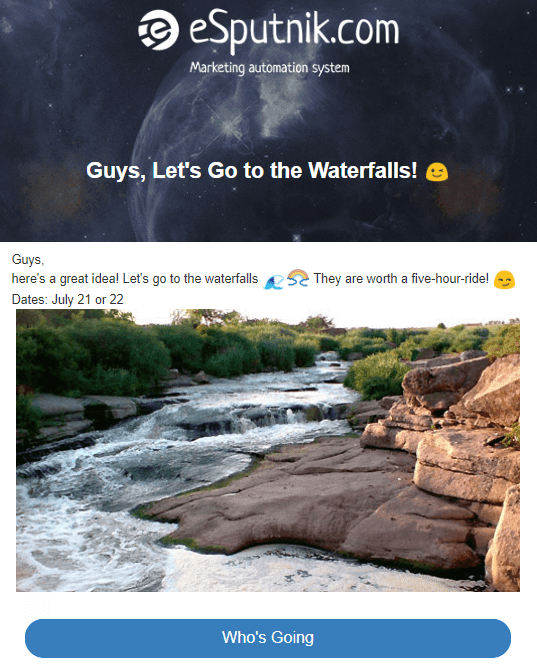Click the eSputnik circular logo icon

tap(158, 30)
